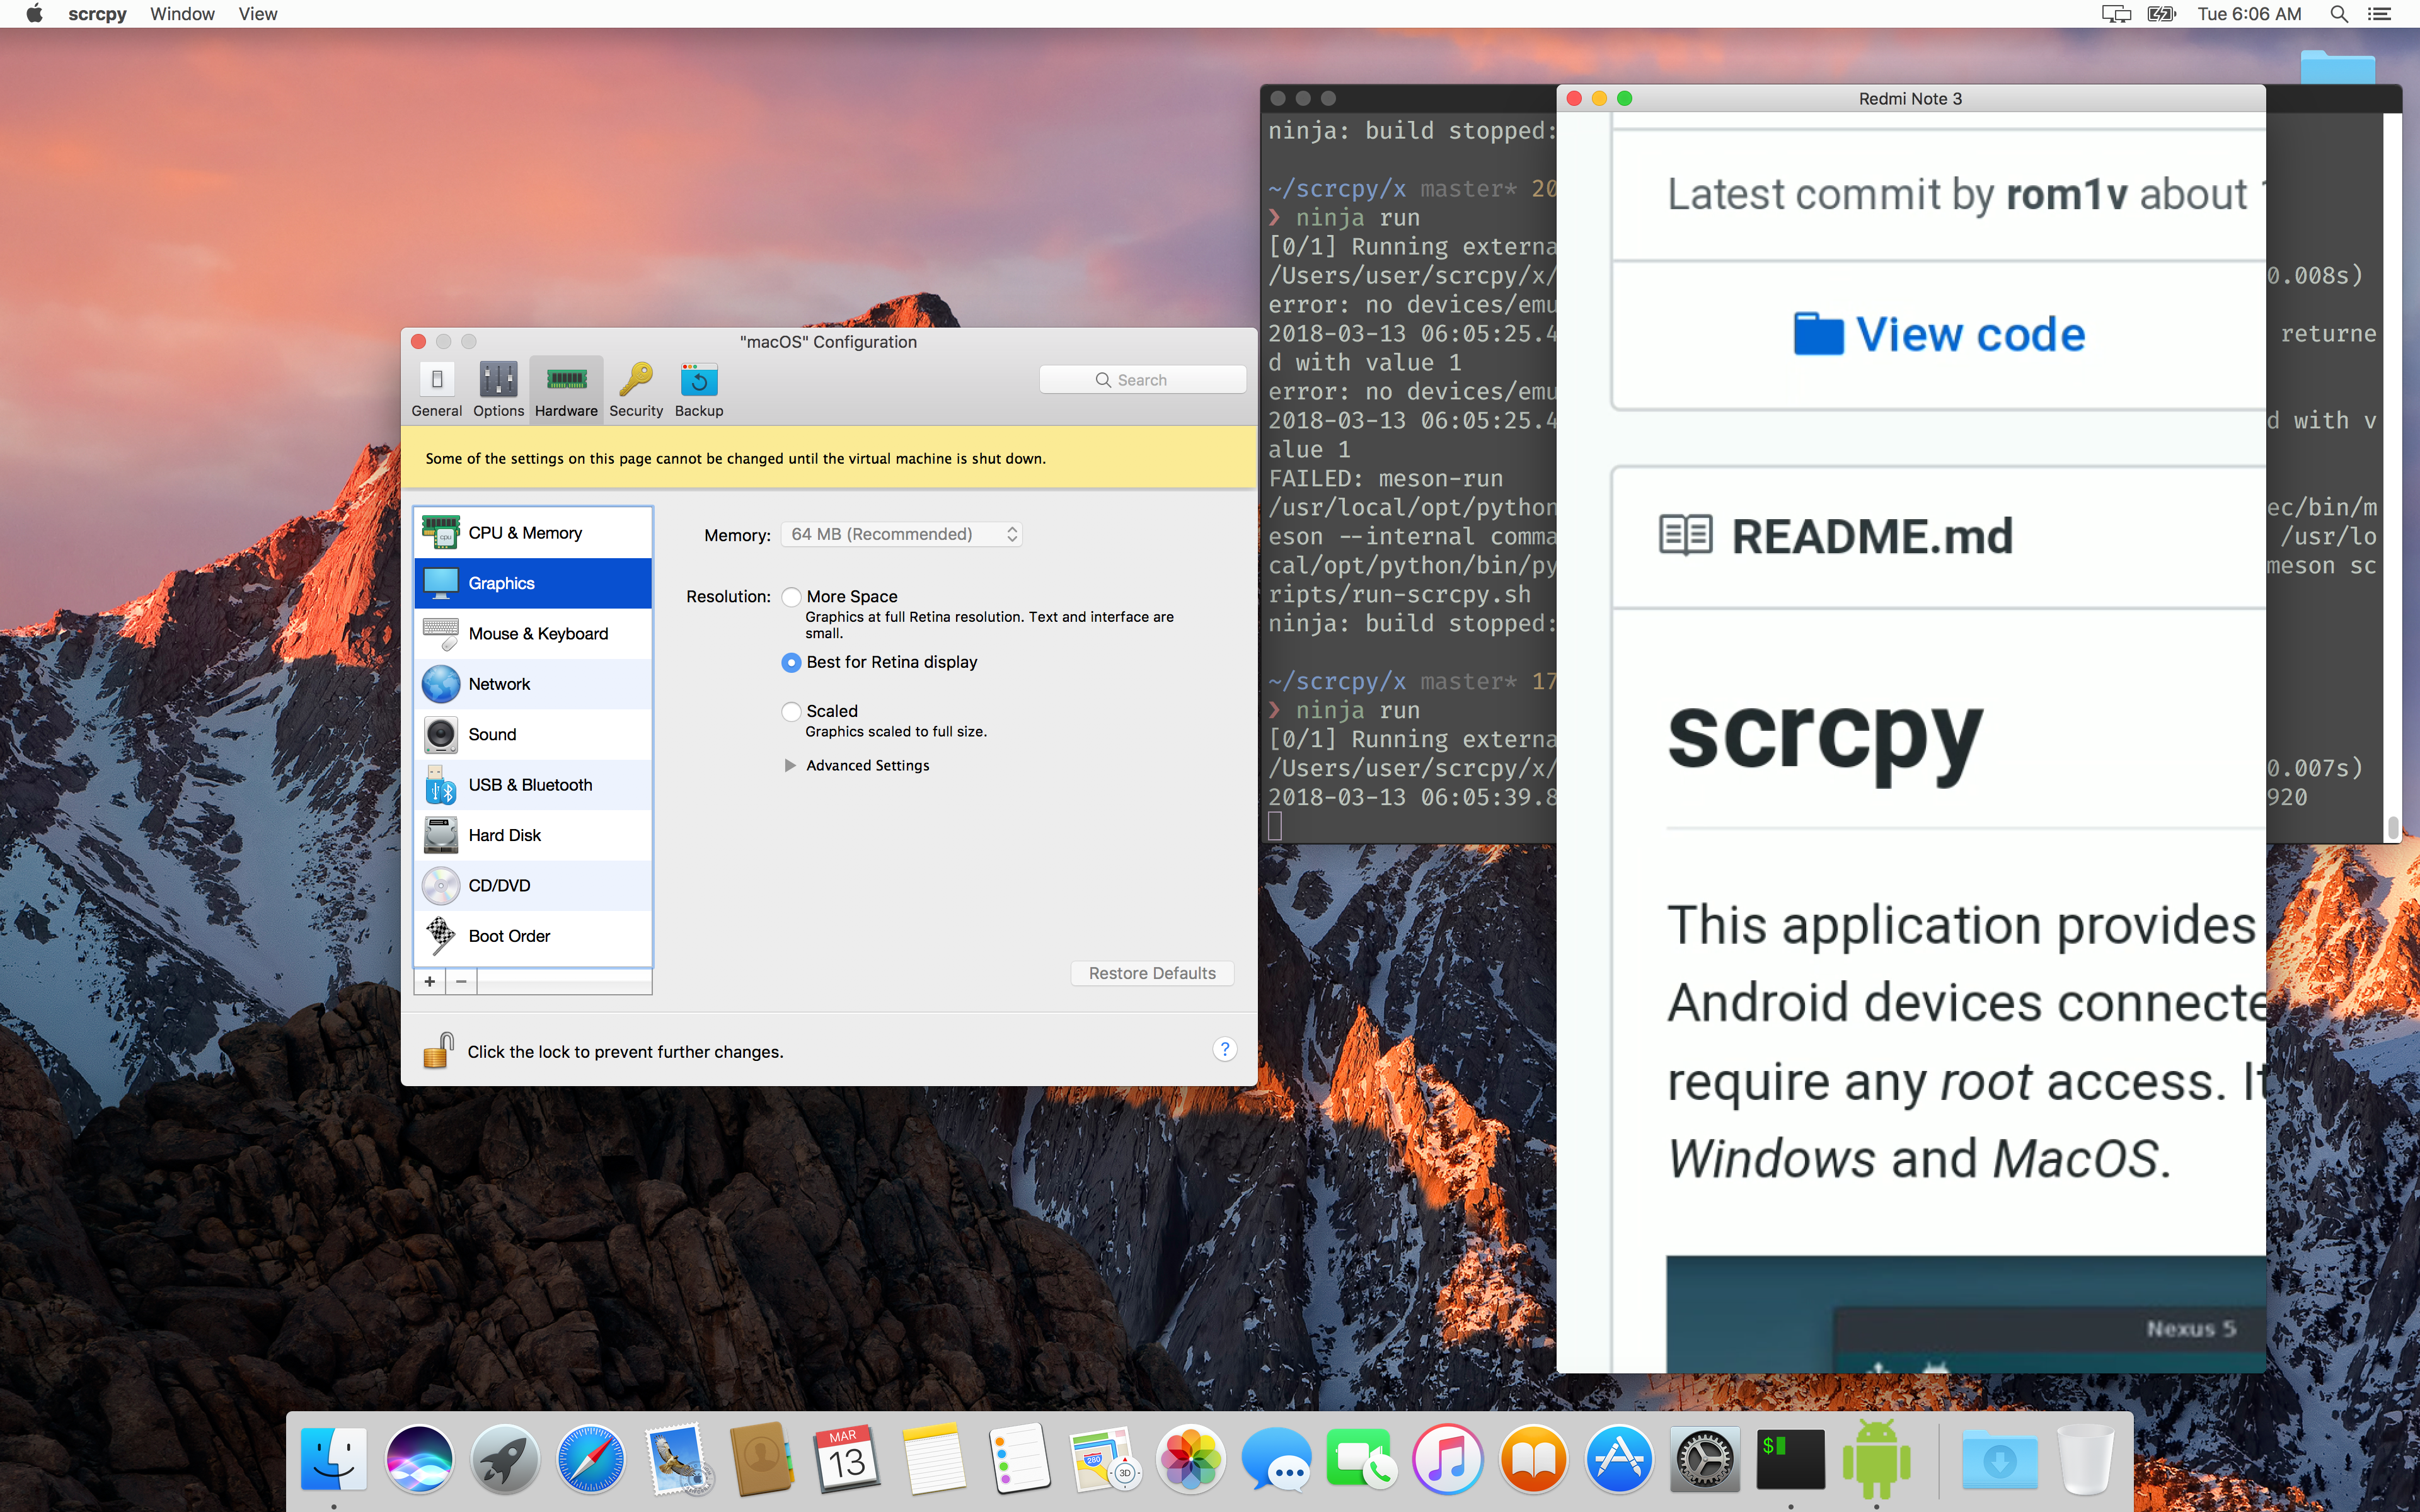The height and width of the screenshot is (1512, 2420).
Task: Open the Trash in the Dock
Action: click(x=2086, y=1459)
